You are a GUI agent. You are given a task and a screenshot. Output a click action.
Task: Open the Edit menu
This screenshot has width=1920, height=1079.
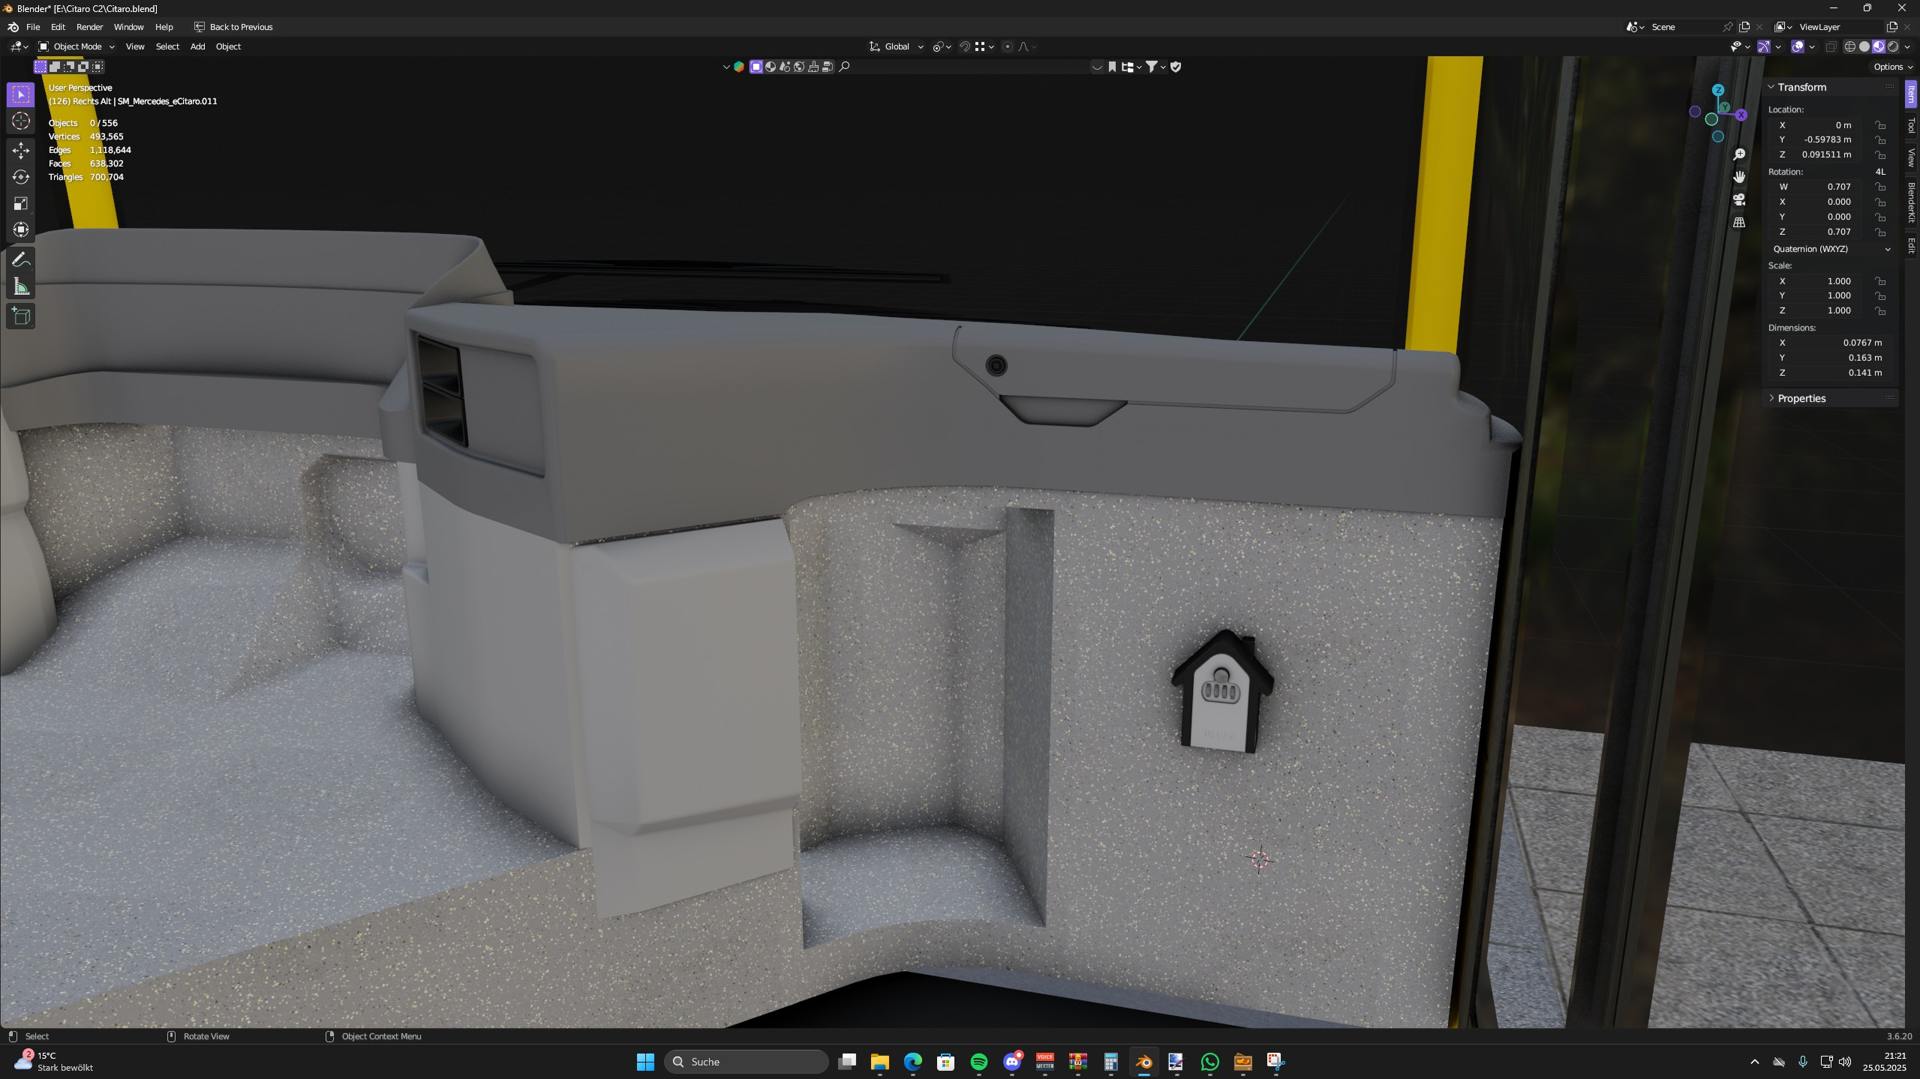(x=58, y=27)
